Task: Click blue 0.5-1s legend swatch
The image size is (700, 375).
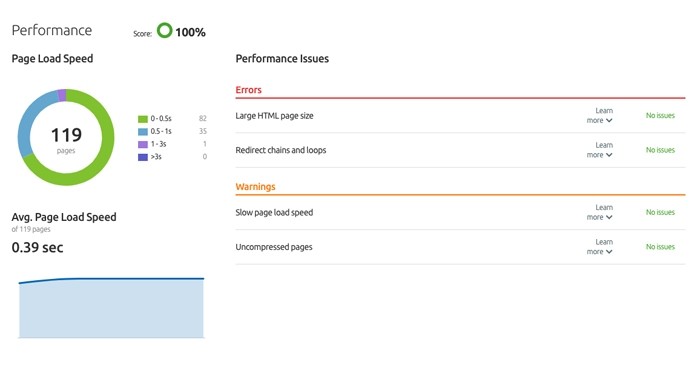Action: [x=143, y=132]
